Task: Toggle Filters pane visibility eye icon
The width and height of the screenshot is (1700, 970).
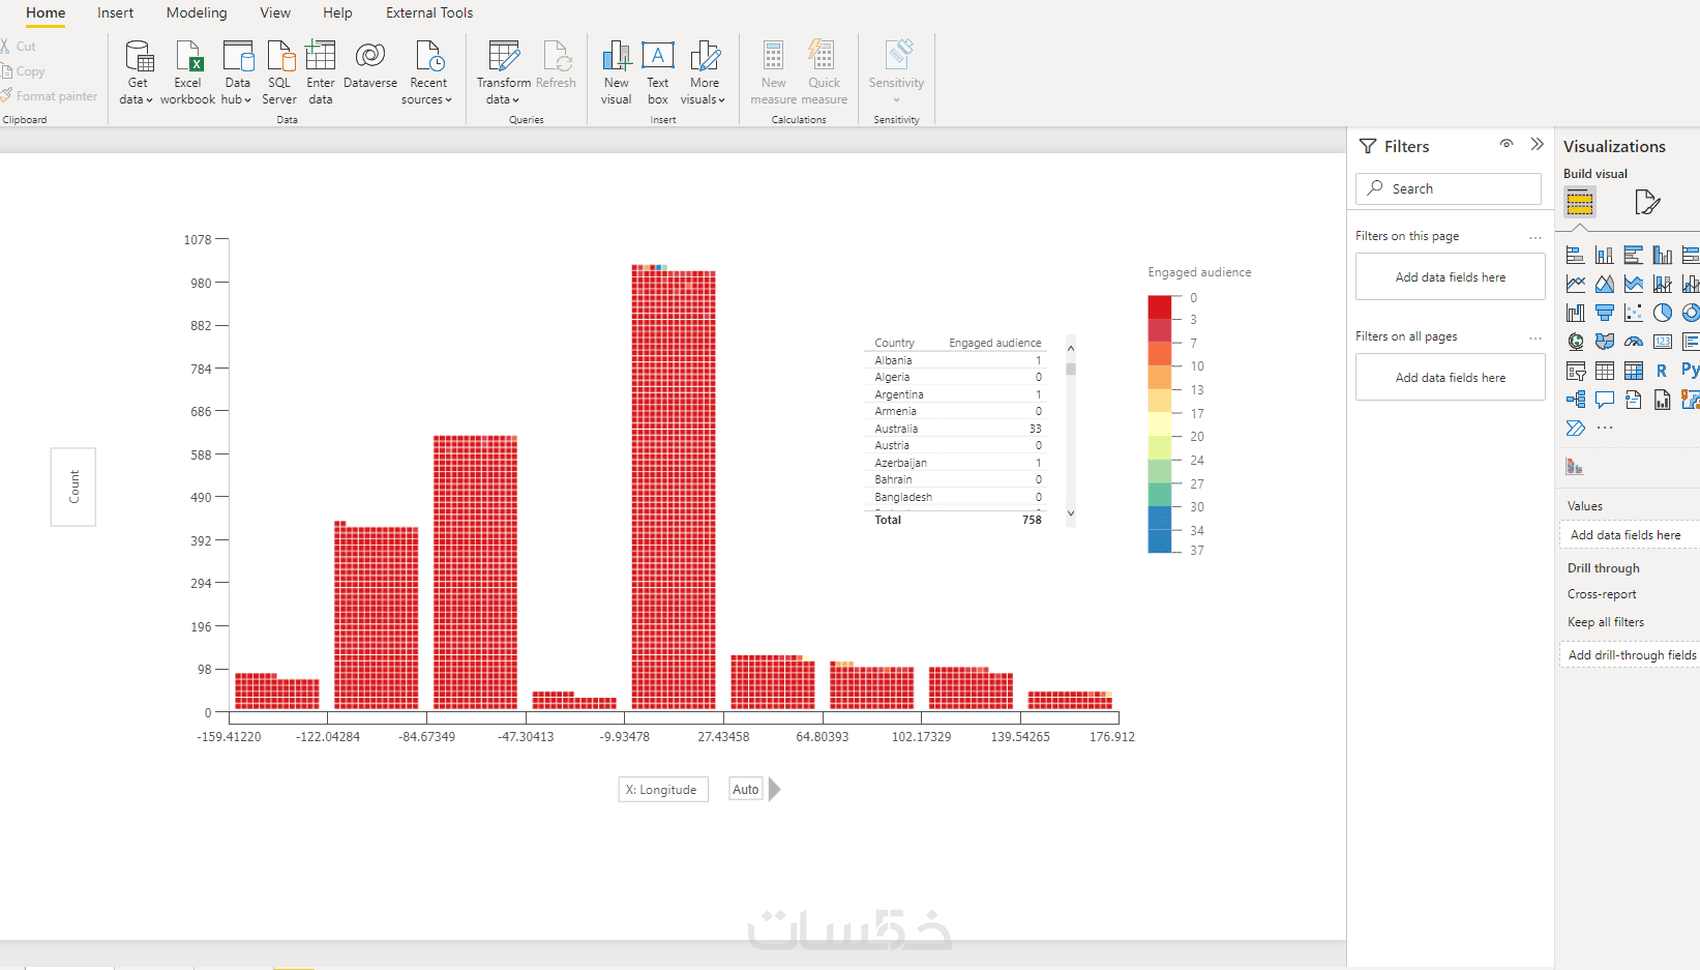Action: pyautogui.click(x=1506, y=144)
